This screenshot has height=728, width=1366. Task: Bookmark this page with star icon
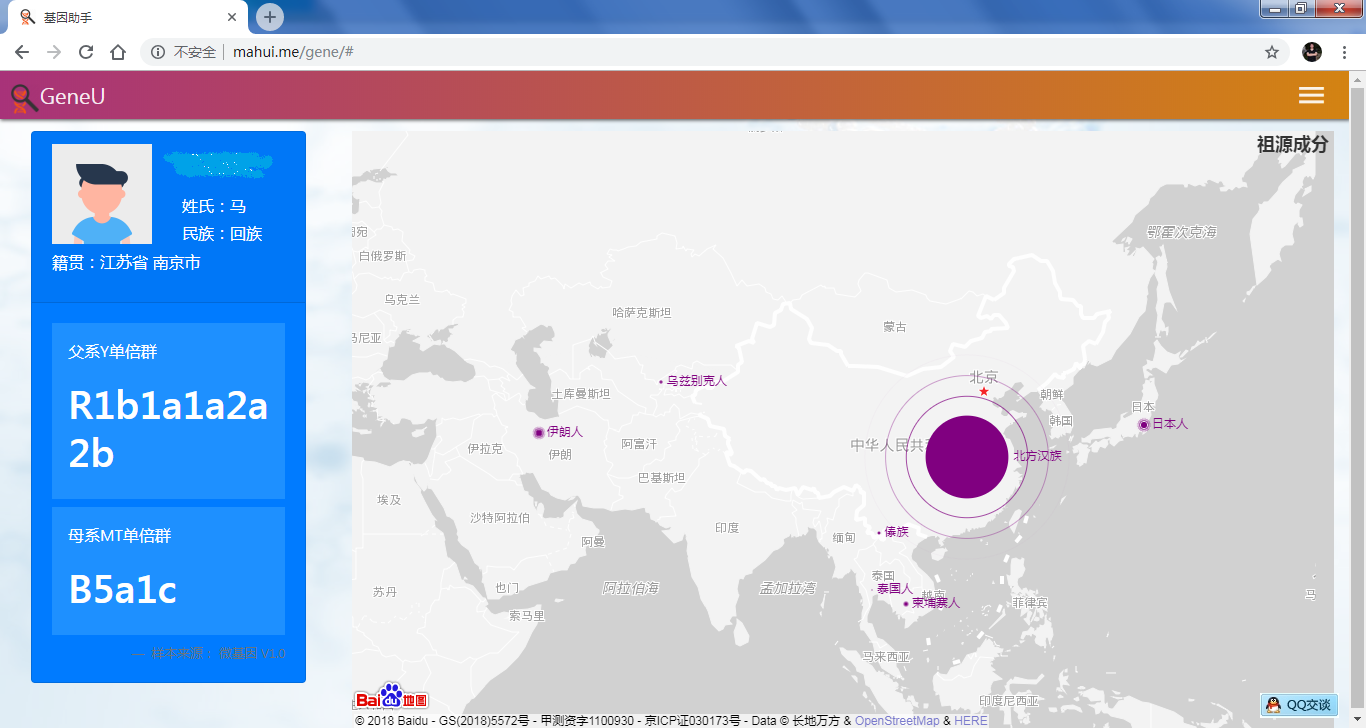tap(1271, 52)
